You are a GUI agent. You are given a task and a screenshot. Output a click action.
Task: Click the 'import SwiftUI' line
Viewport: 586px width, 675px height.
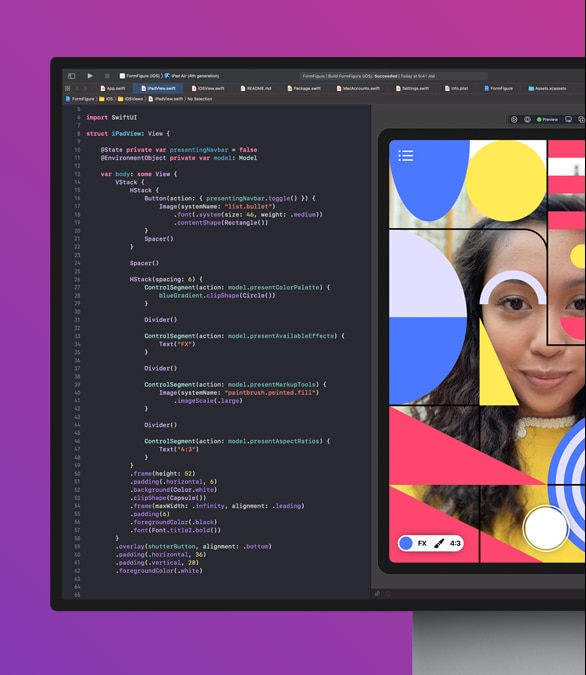click(112, 118)
